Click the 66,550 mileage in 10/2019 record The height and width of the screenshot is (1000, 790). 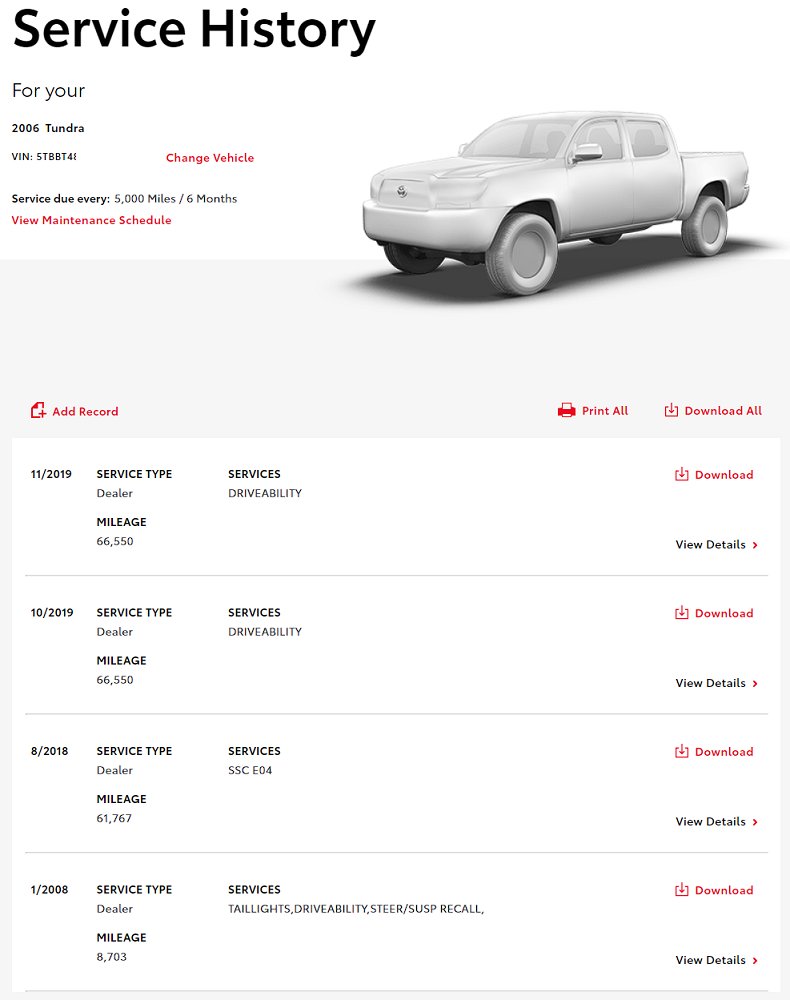(x=115, y=679)
